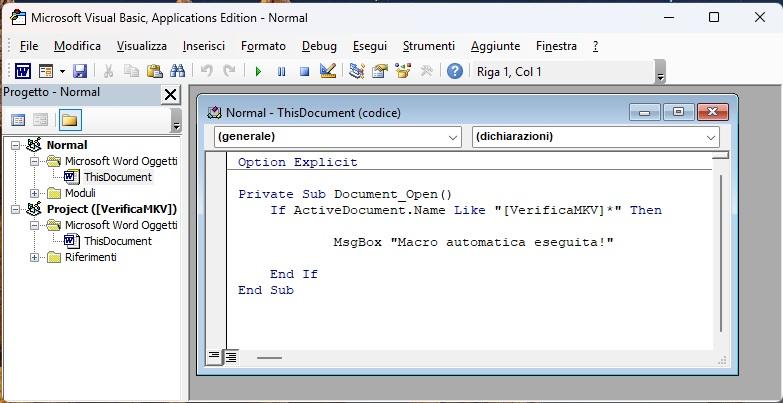Click the Undo arrow icon
This screenshot has height=403, width=783.
point(206,71)
